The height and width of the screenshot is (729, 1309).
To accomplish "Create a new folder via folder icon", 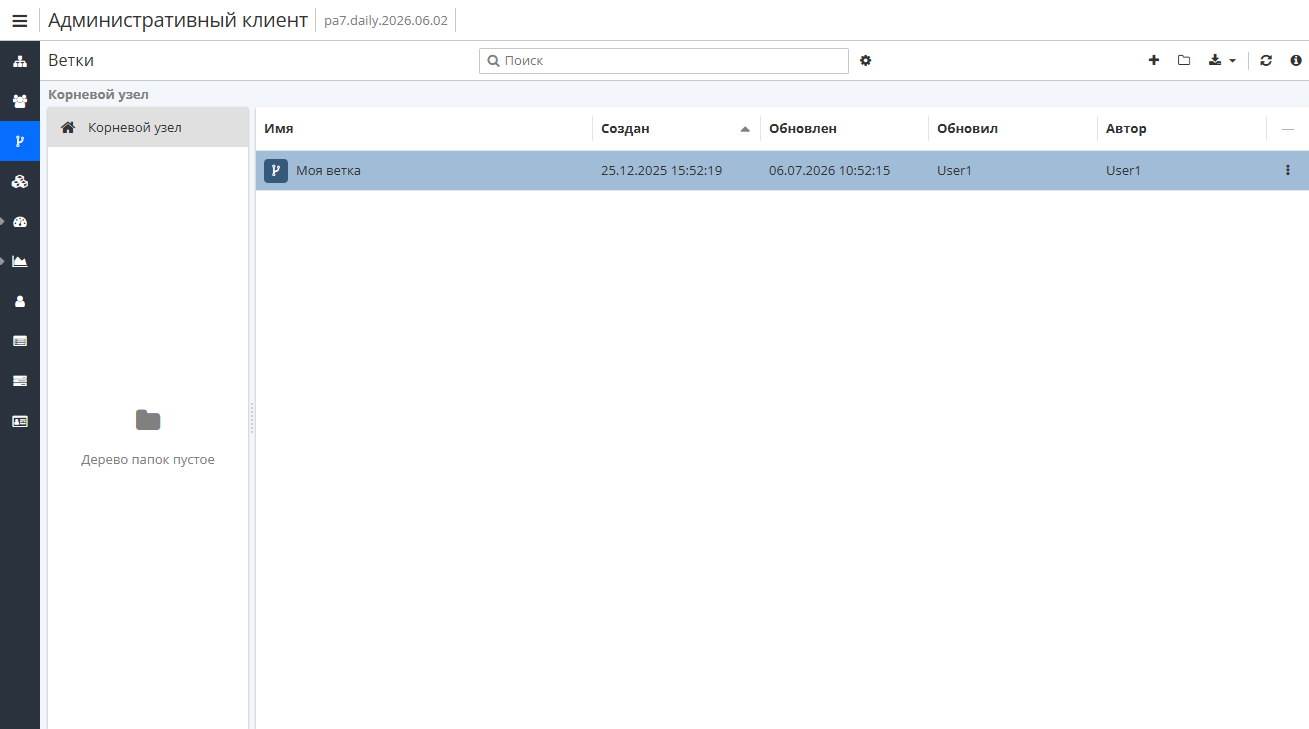I will click(x=1184, y=61).
